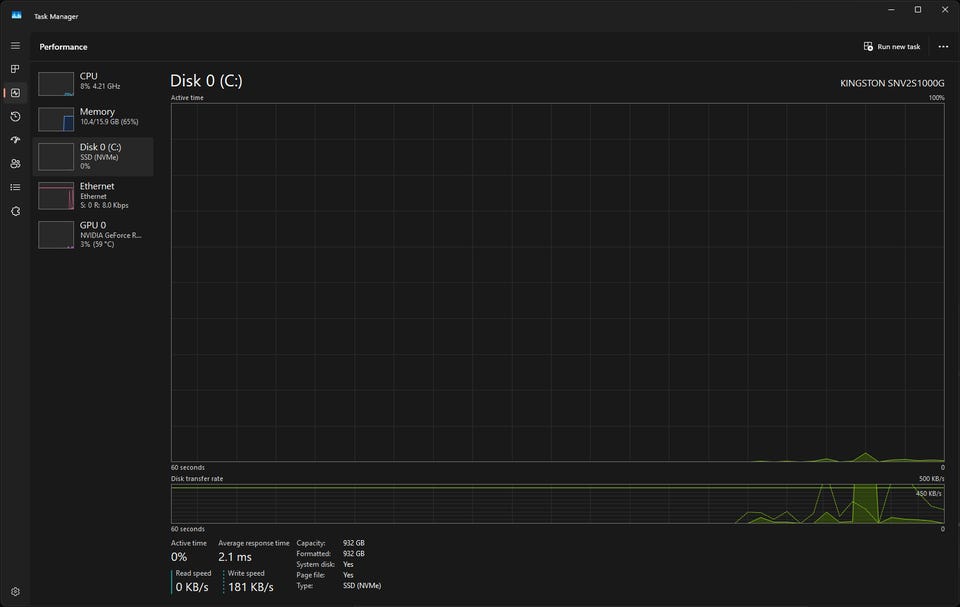960x607 pixels.
Task: Open the hamburger navigation menu
Action: (x=15, y=46)
